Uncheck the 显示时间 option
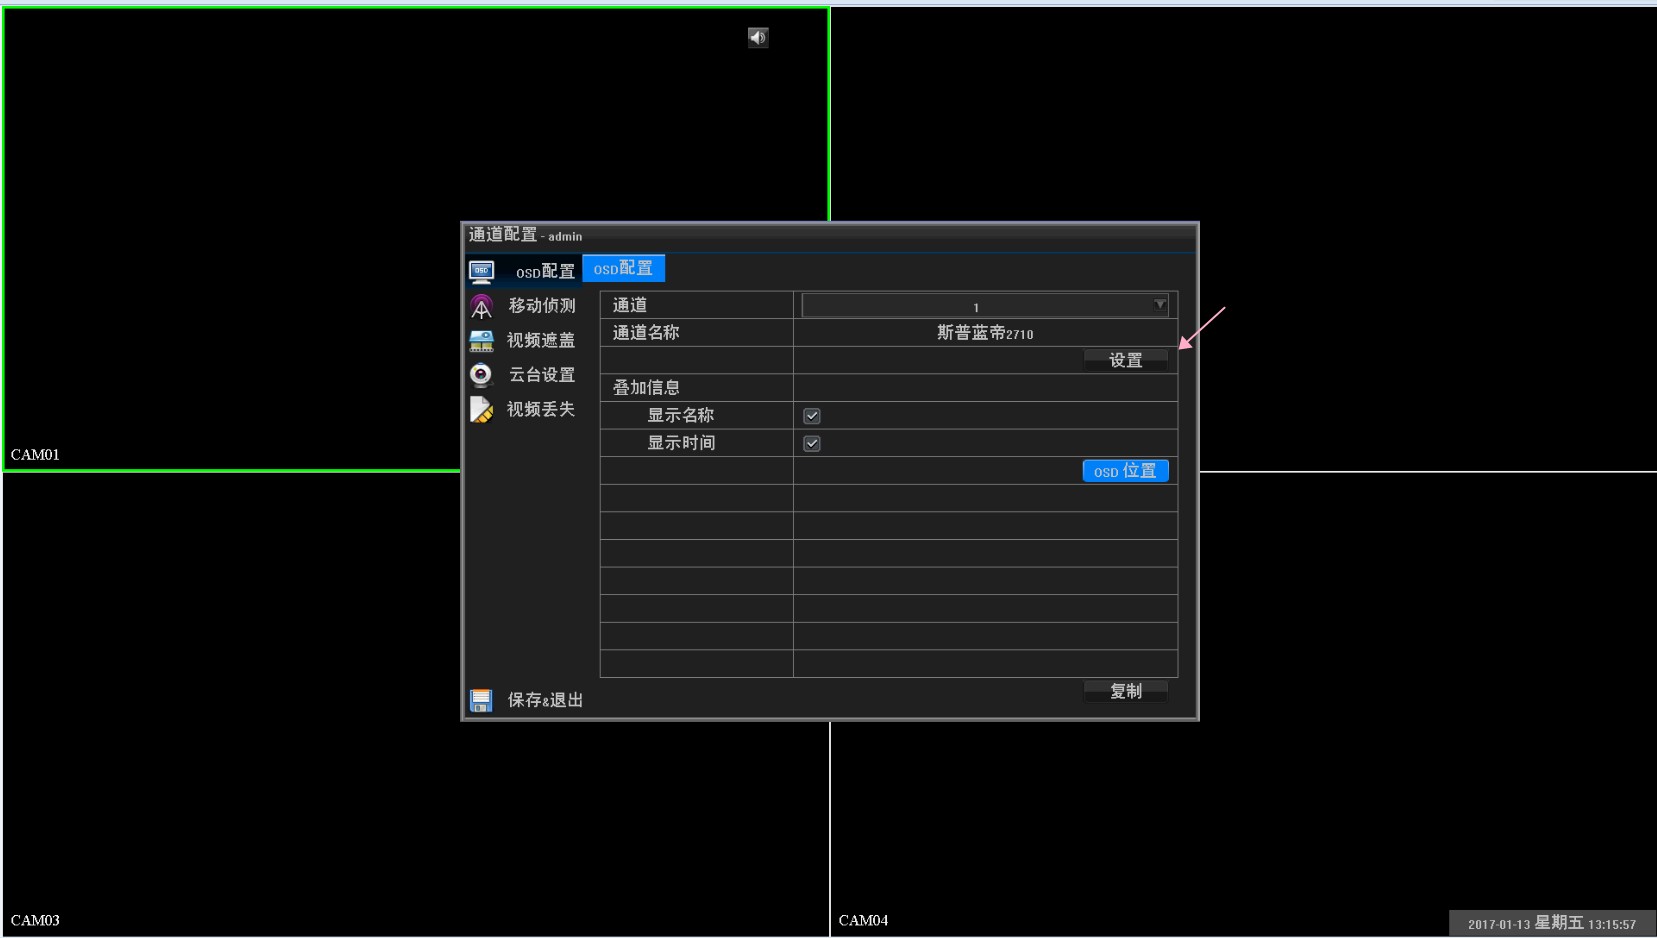1657x938 pixels. click(x=813, y=443)
